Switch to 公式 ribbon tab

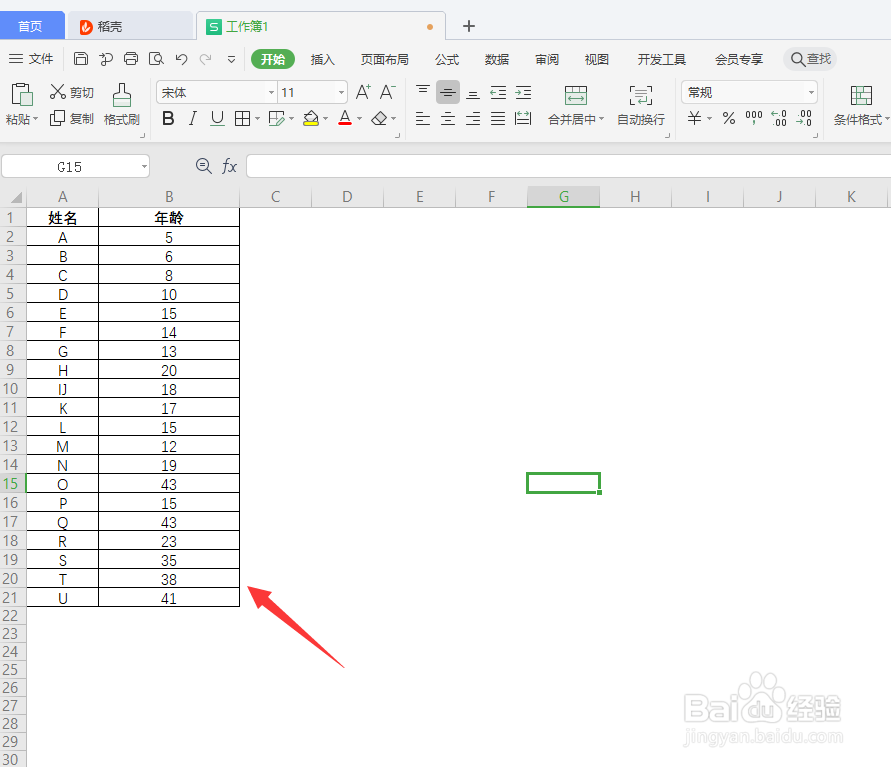coord(447,59)
